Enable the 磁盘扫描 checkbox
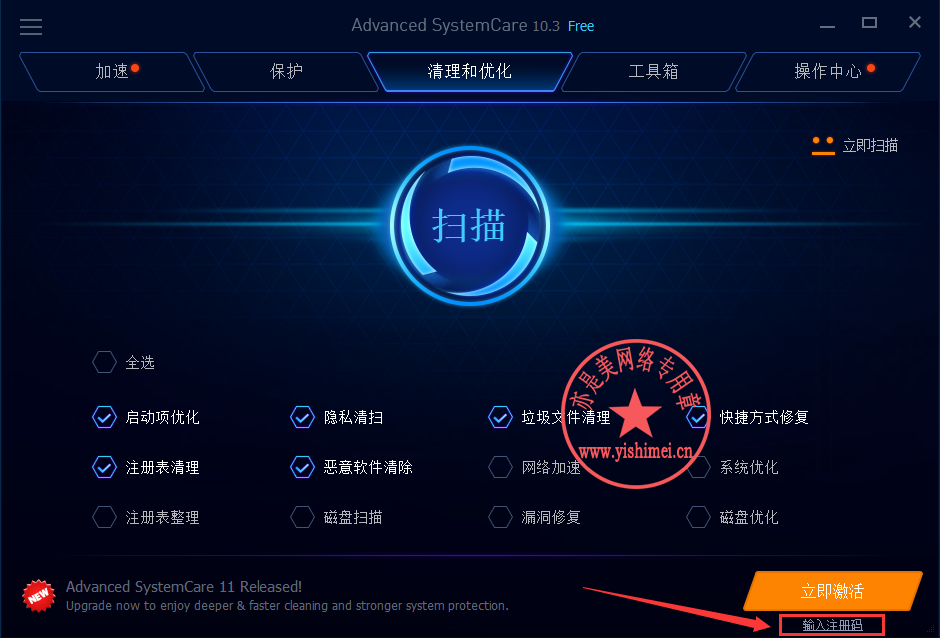 302,517
